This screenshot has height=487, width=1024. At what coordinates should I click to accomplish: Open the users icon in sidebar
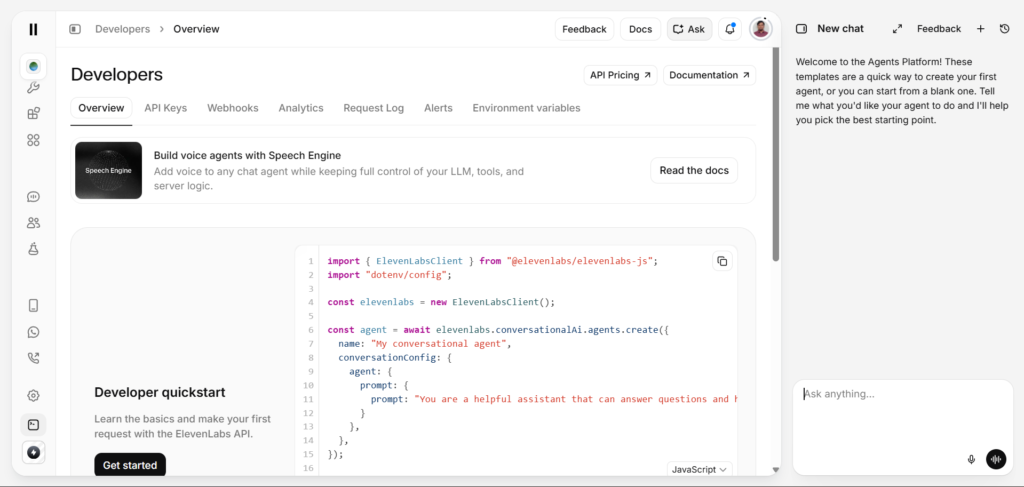33,223
